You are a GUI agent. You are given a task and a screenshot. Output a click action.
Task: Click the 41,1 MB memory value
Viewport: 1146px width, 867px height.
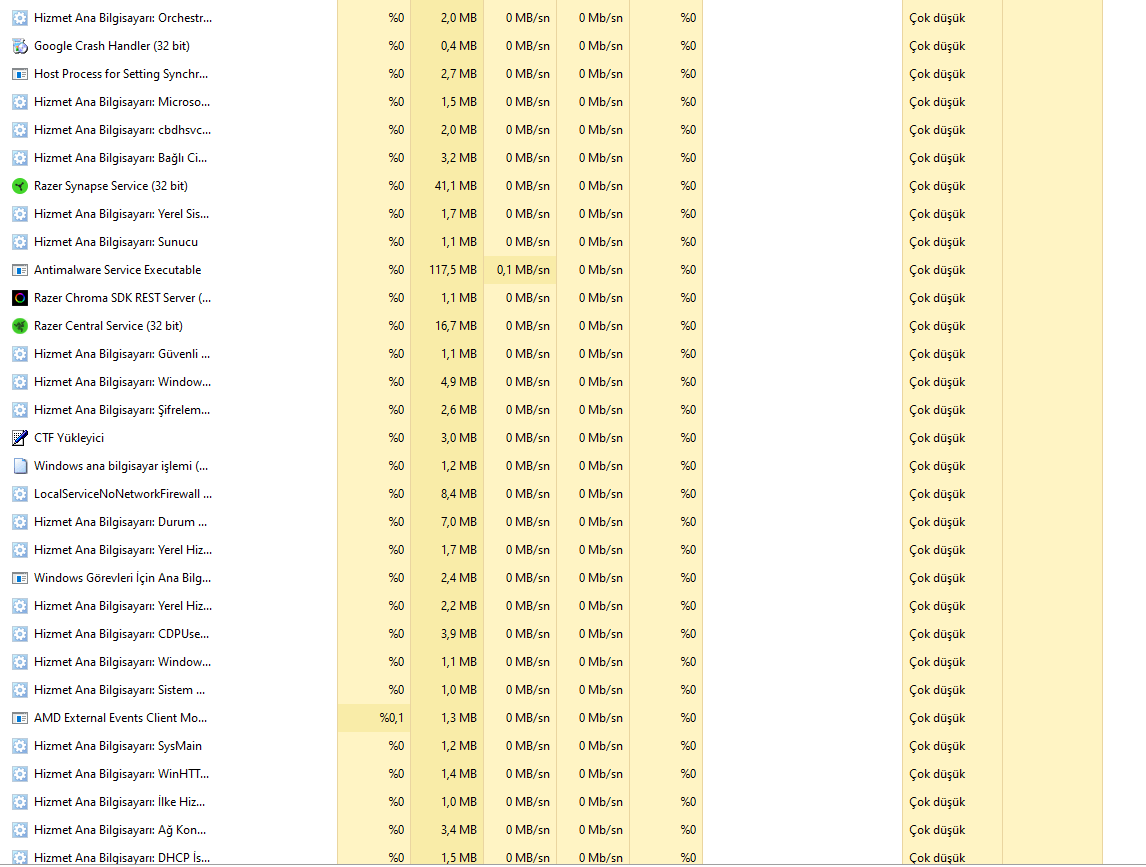(455, 186)
